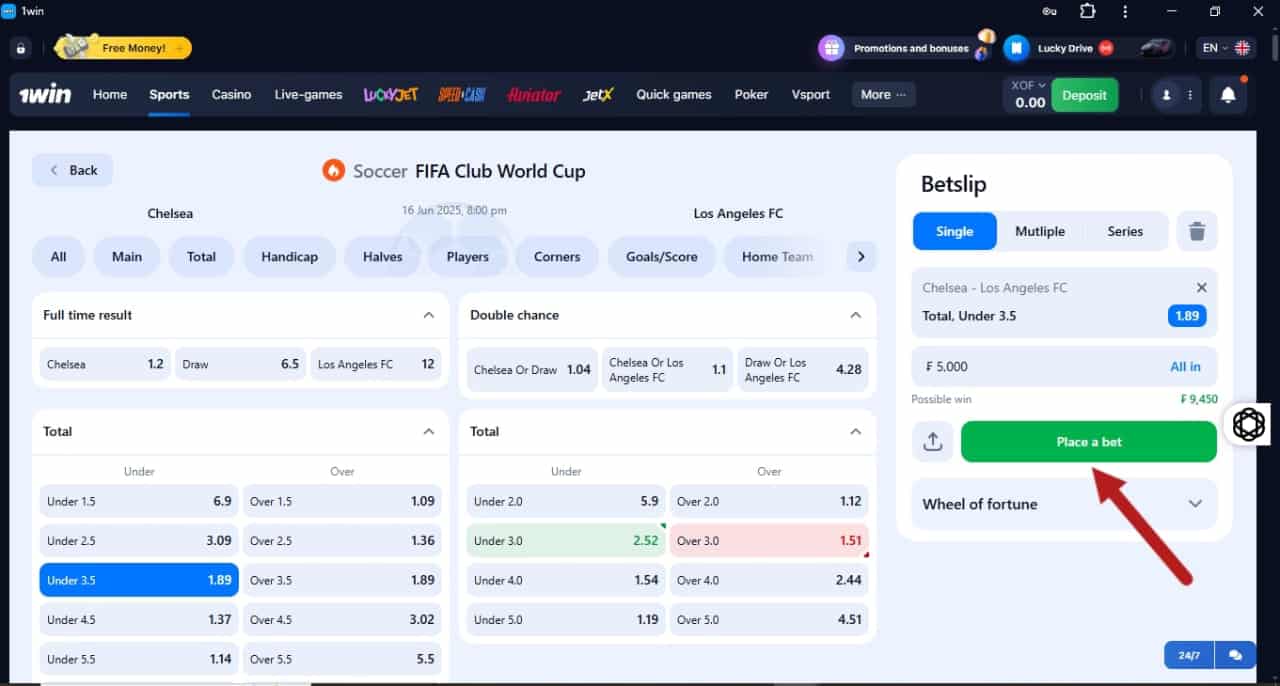Deselect the highlighted Under 3.5 odds
The height and width of the screenshot is (686, 1280).
pos(139,580)
